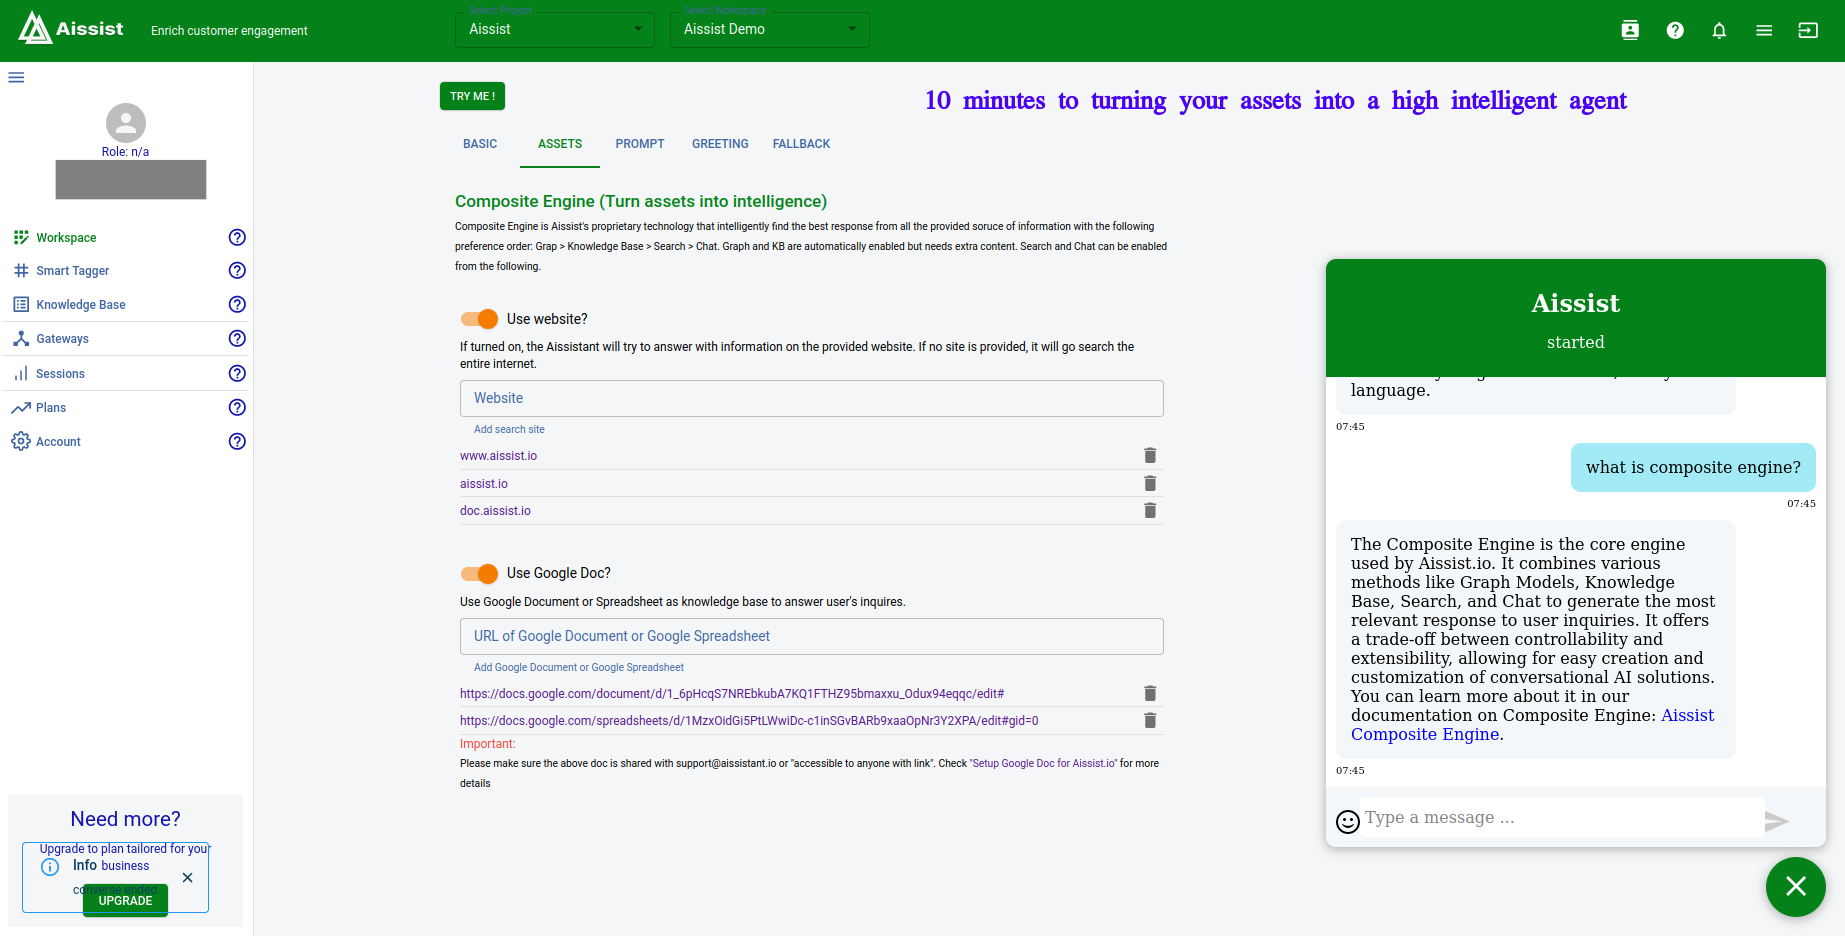
Task: Close the chat widget with round X button
Action: [1796, 886]
